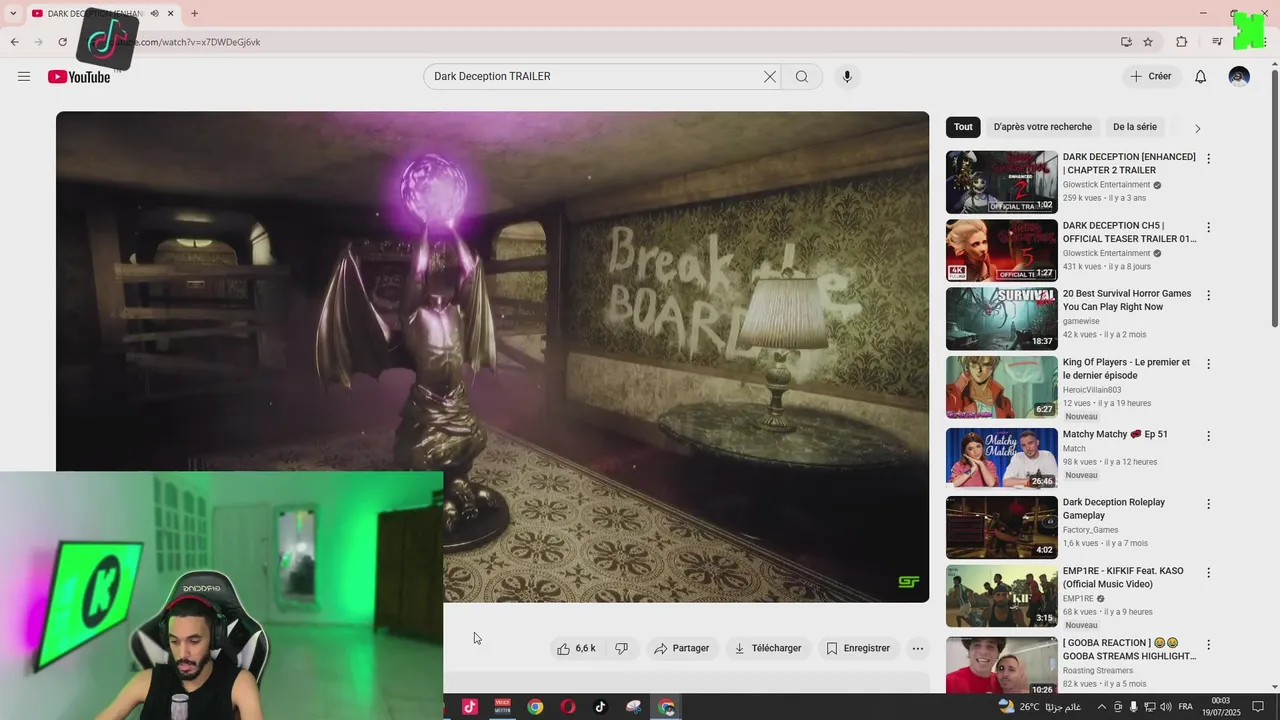
Task: Open media controls in browser toolbar
Action: pos(1216,42)
